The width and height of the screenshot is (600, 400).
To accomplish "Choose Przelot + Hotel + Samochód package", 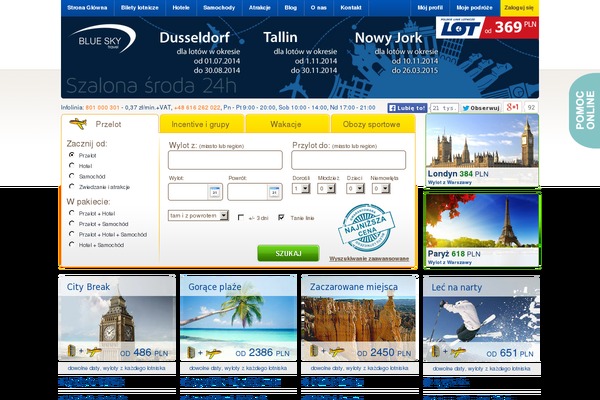I will [72, 233].
